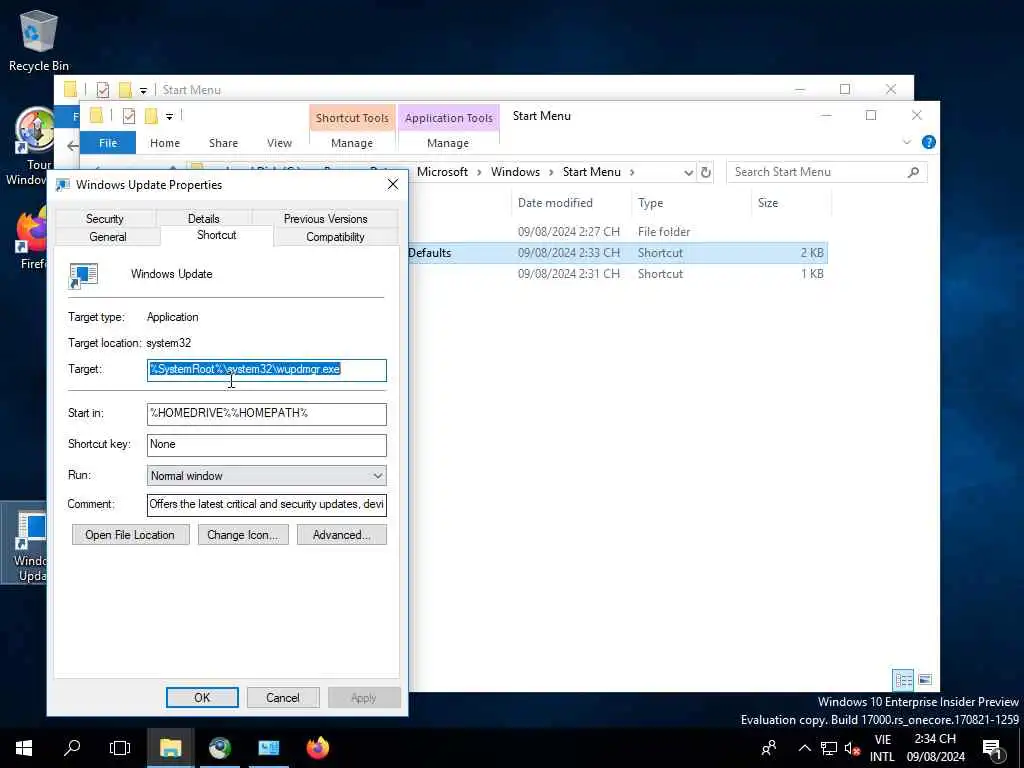The height and width of the screenshot is (768, 1024).
Task: Click the Windows Update shortcut icon in Properties
Action: pos(84,275)
